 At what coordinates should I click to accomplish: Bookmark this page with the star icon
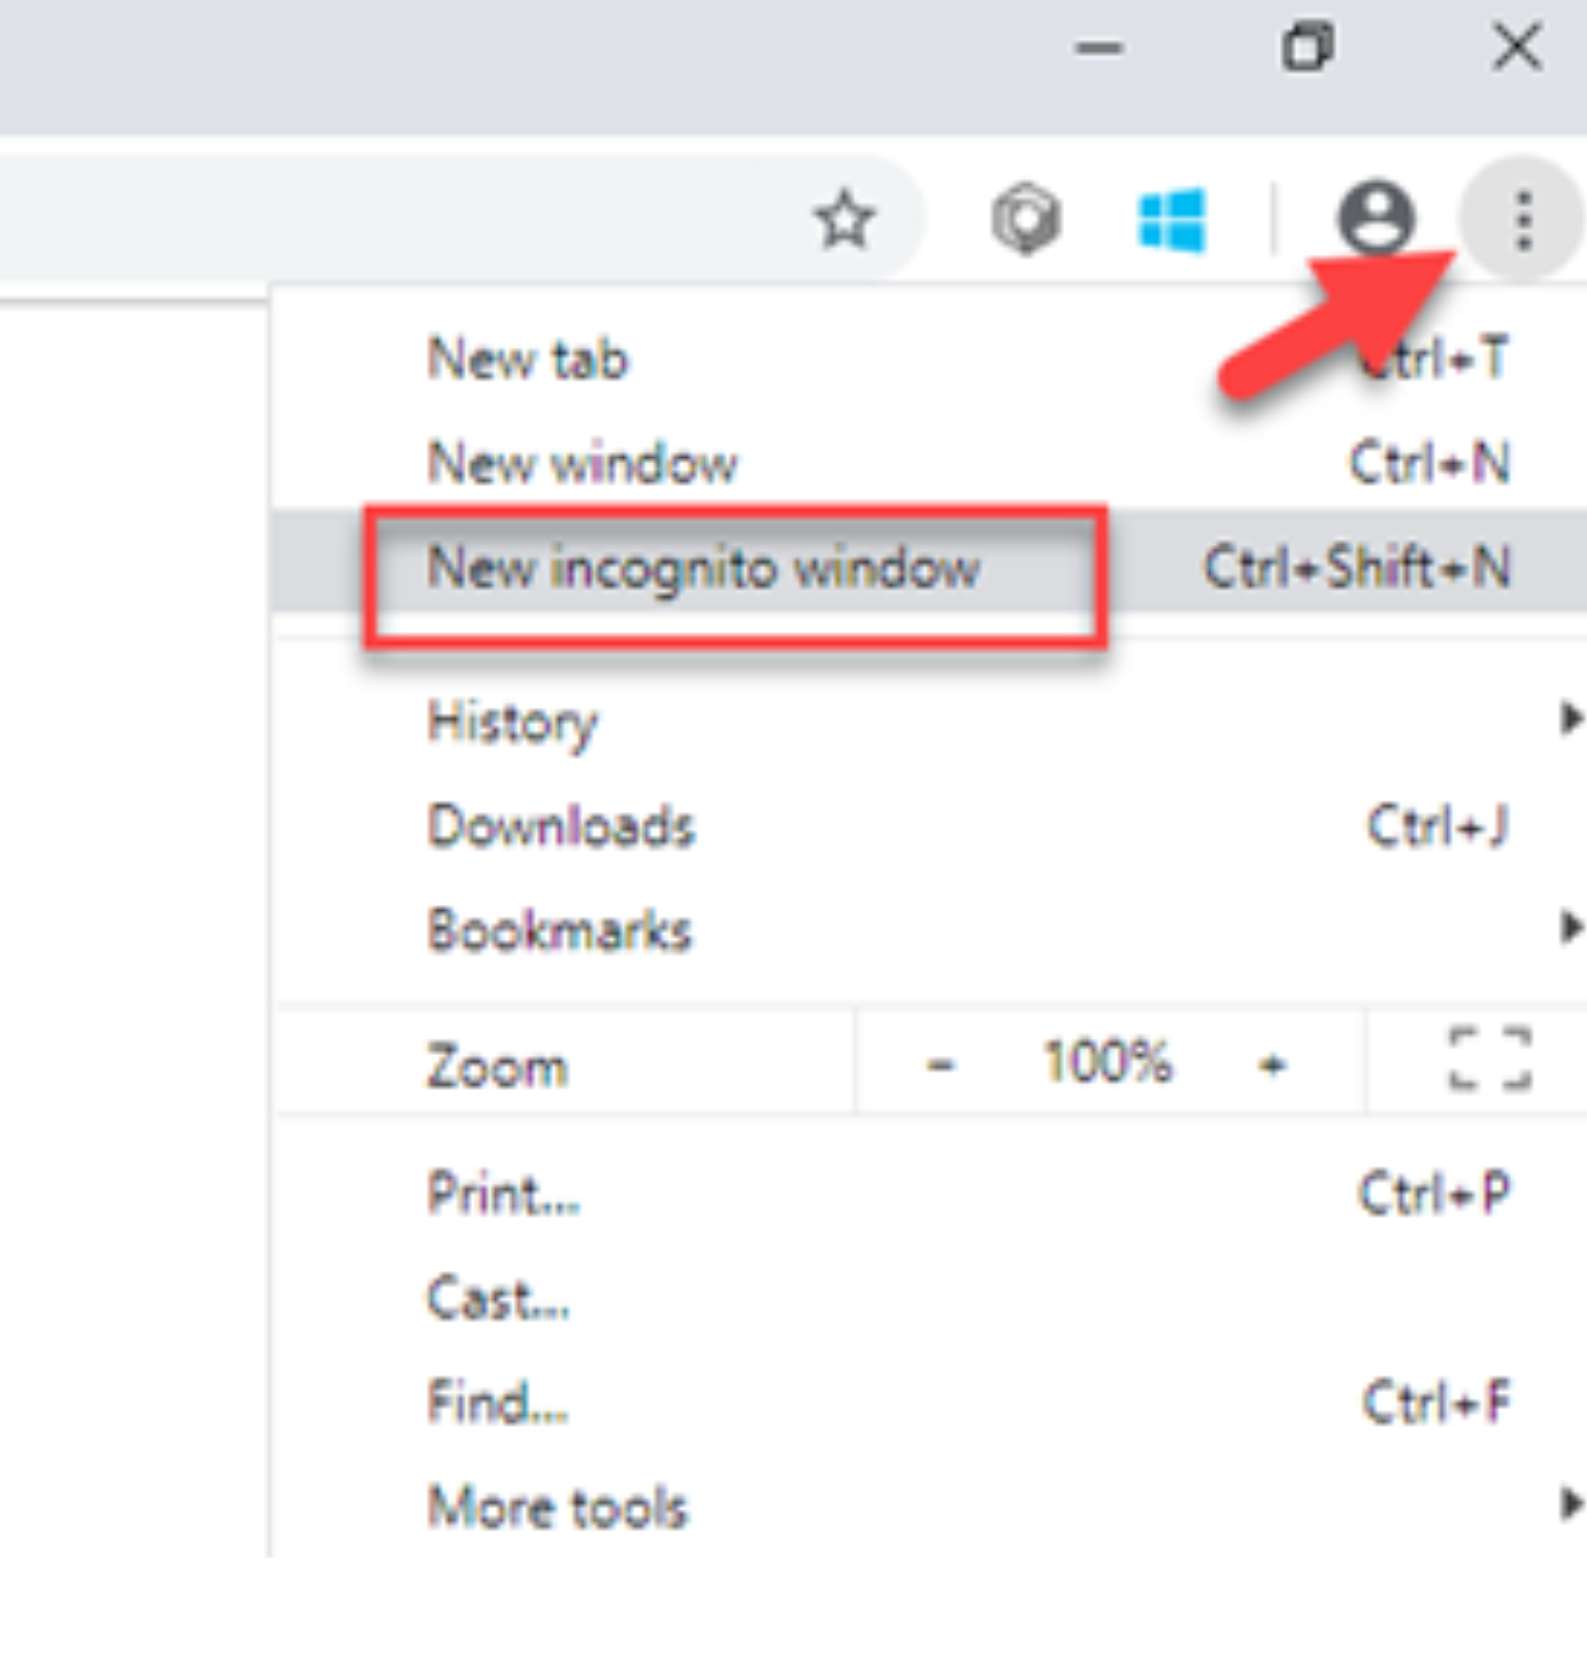coord(845,220)
